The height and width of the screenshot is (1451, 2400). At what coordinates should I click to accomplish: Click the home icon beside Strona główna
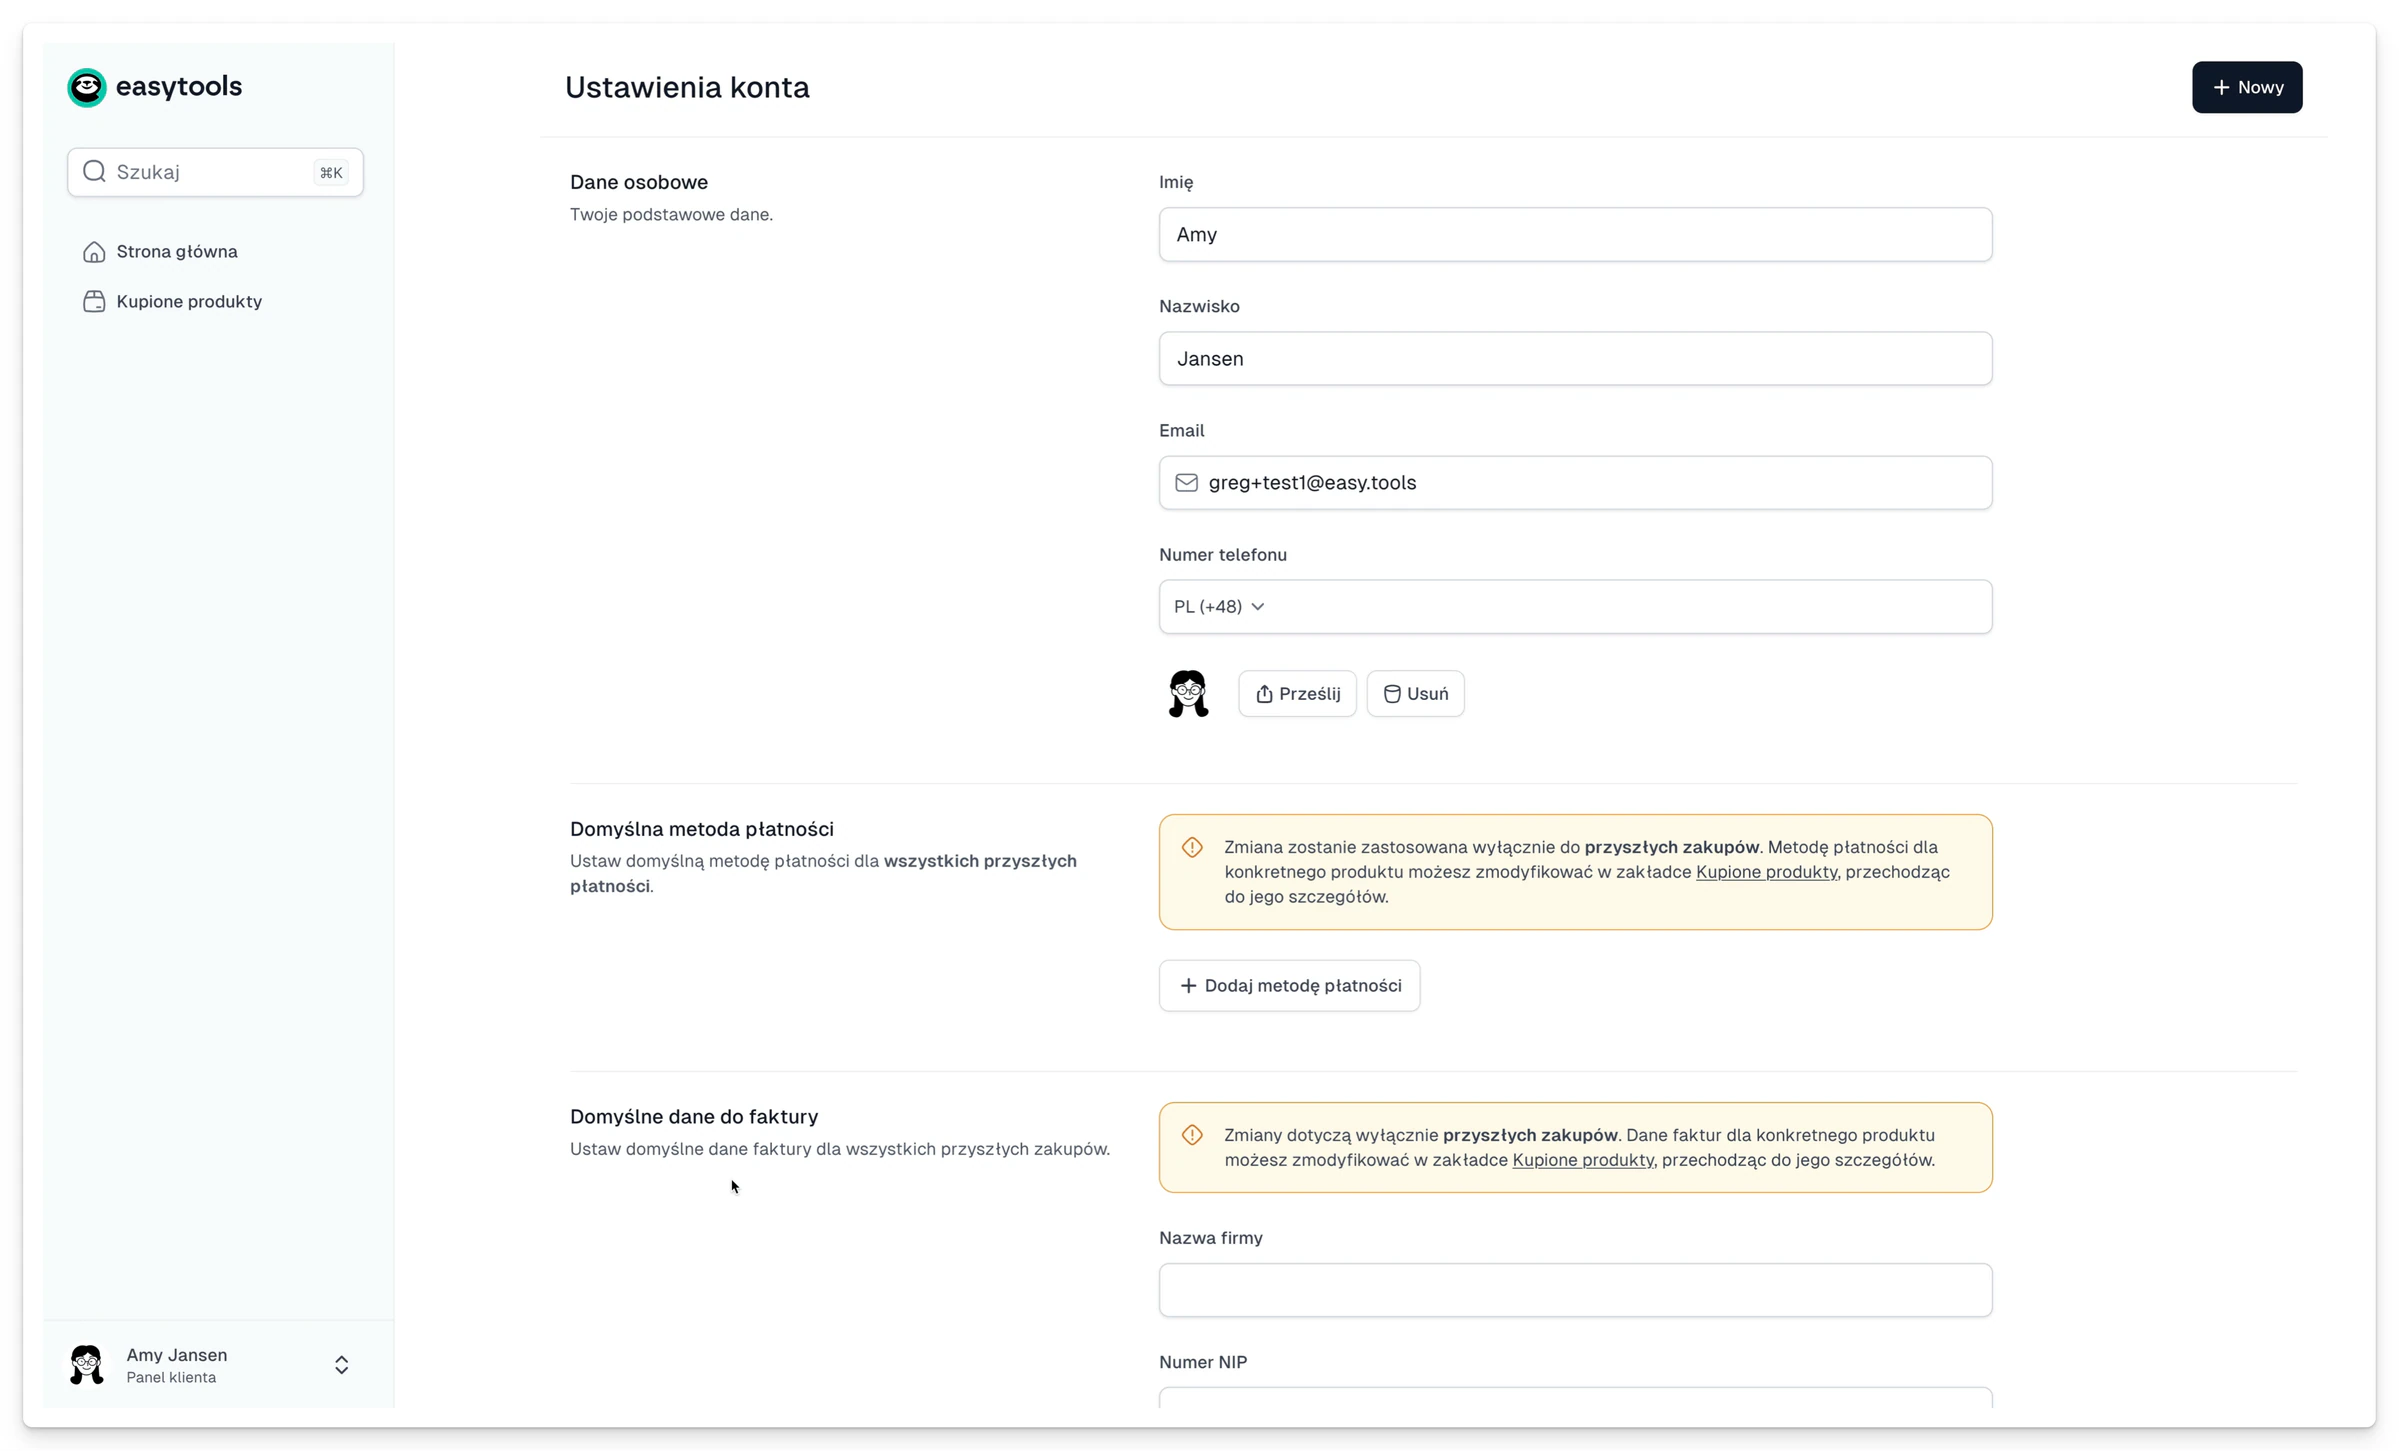coord(94,252)
